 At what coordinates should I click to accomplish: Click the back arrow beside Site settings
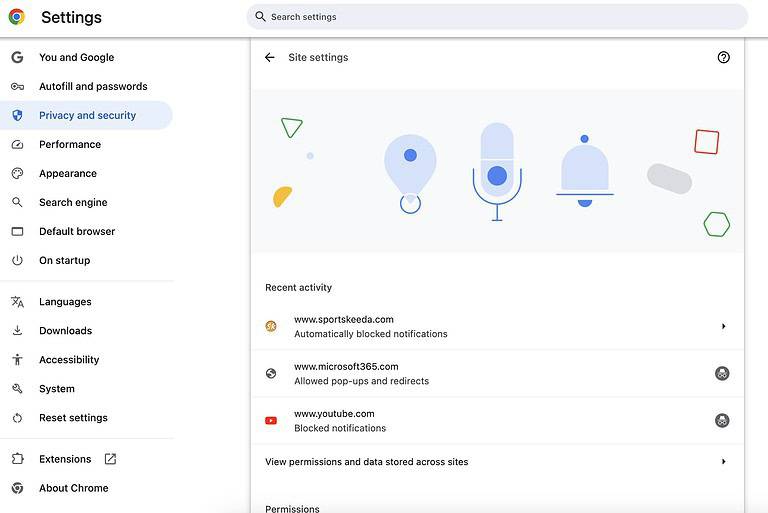tap(269, 58)
